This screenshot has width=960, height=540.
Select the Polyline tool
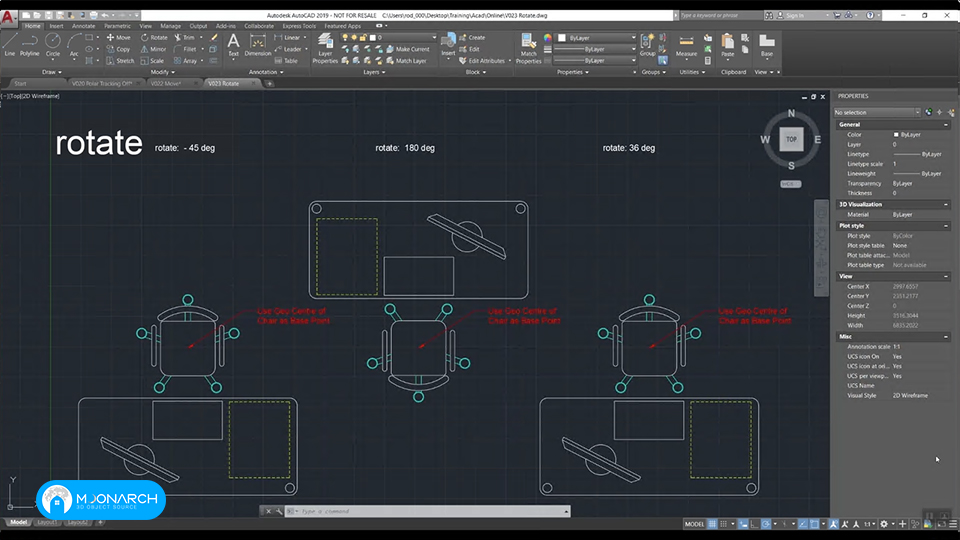pyautogui.click(x=29, y=45)
